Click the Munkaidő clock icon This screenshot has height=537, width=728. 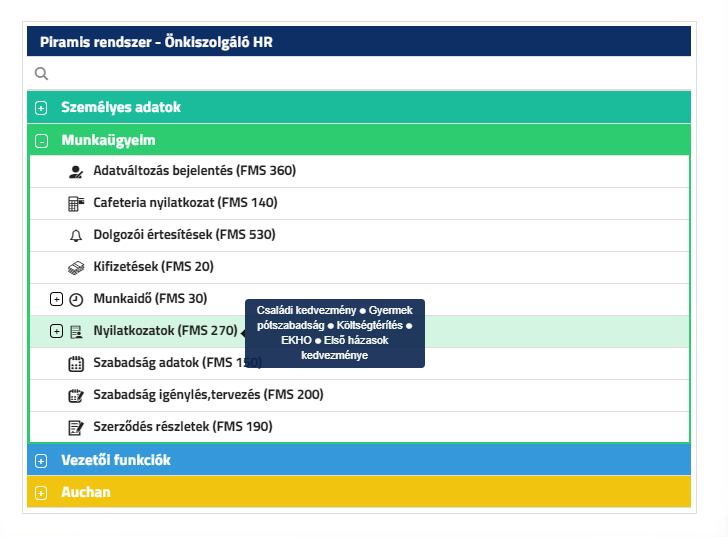click(x=76, y=299)
